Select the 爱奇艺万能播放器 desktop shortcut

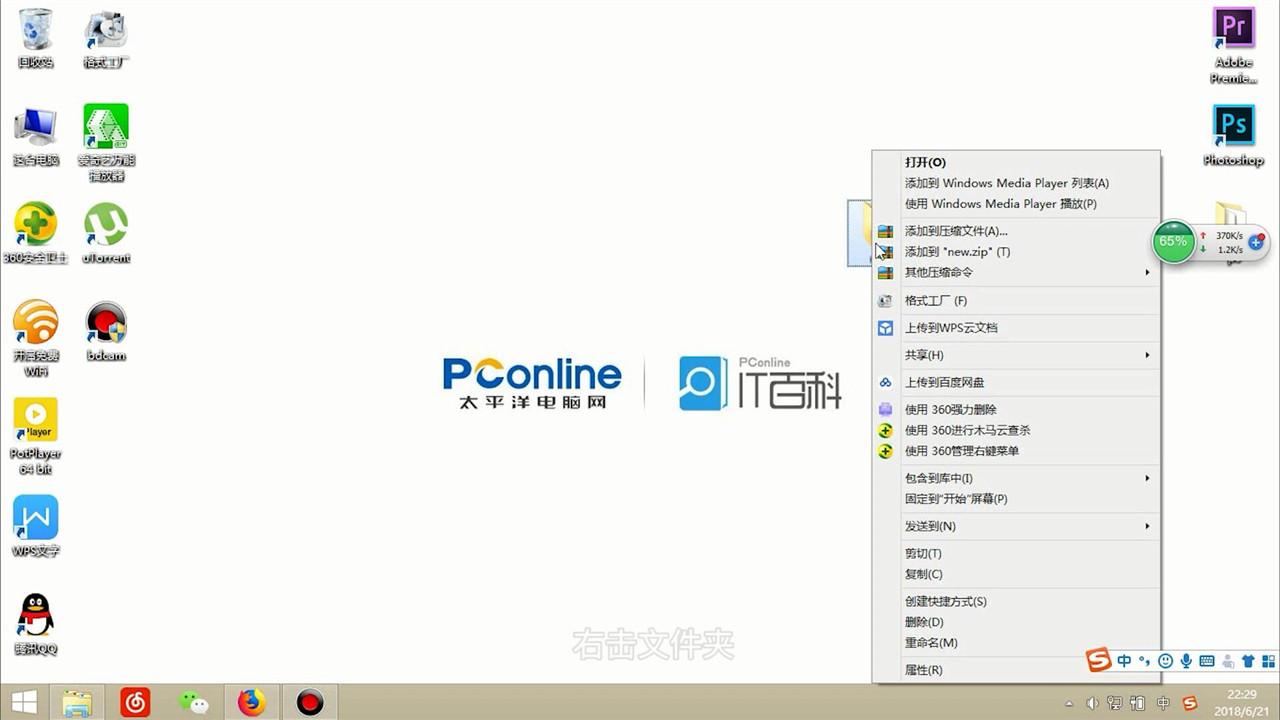[x=106, y=143]
